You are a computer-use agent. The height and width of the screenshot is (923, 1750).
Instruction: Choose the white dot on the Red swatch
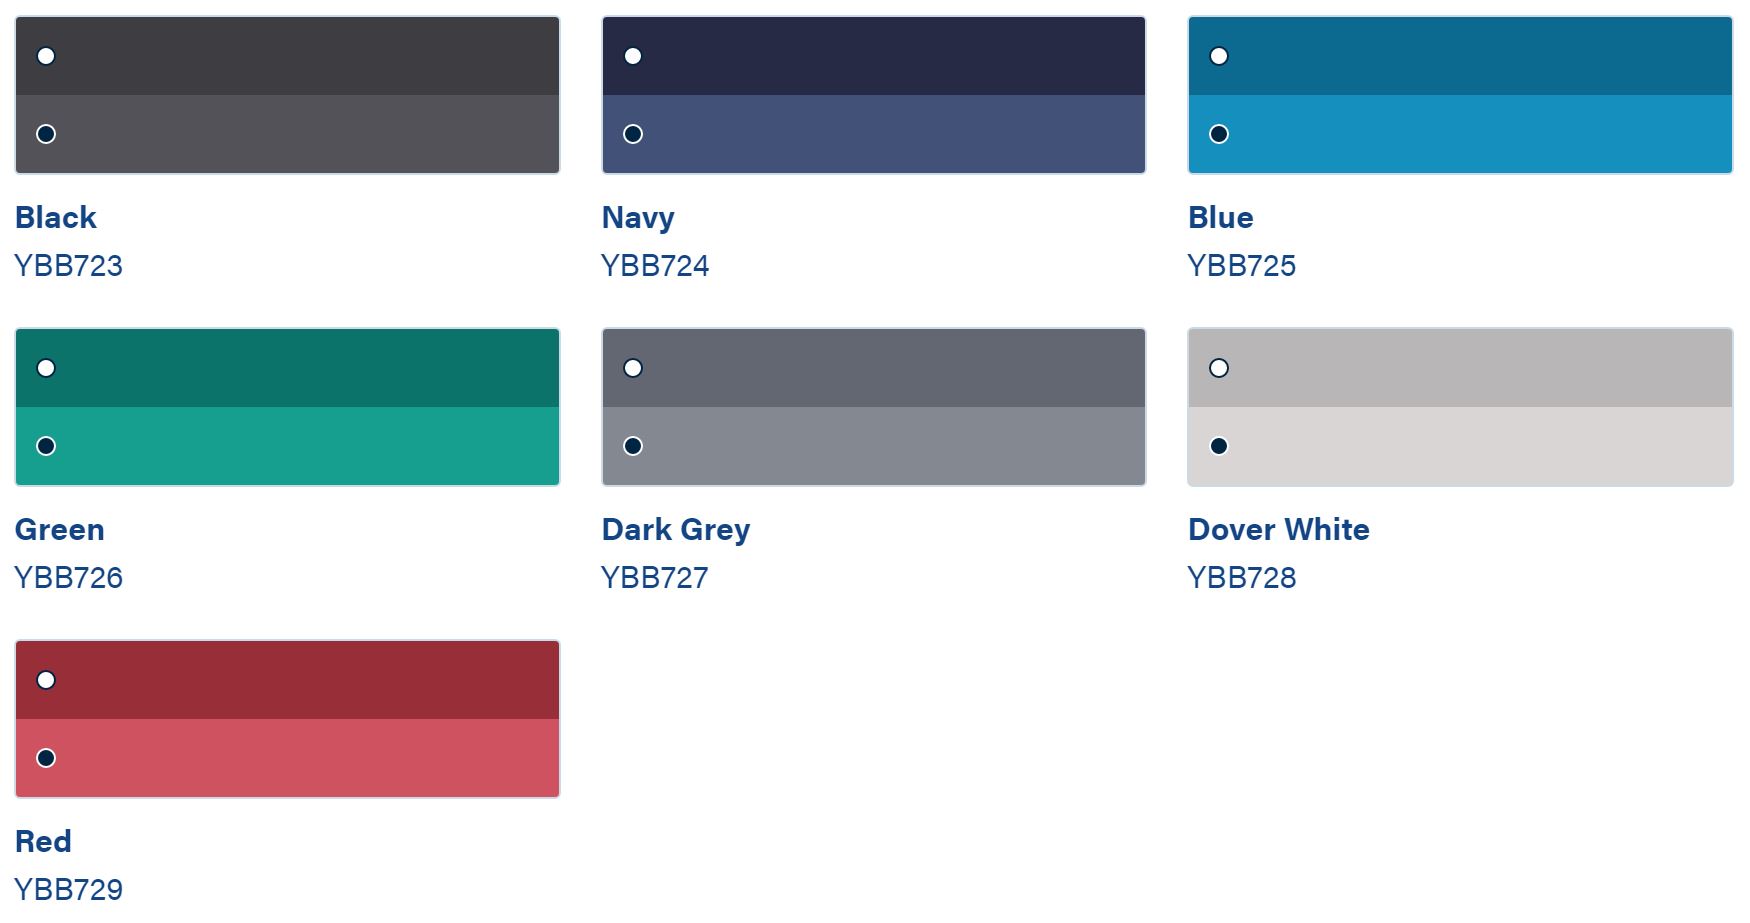tap(46, 680)
